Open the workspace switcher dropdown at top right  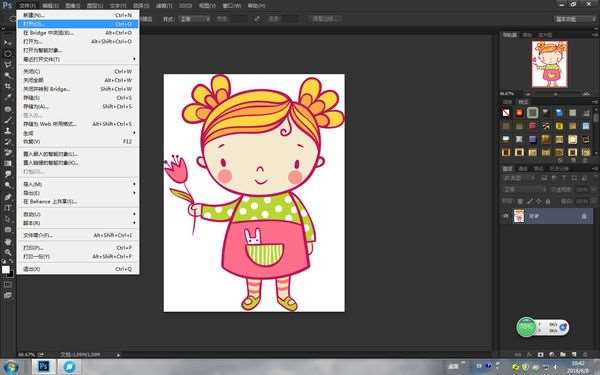575,19
